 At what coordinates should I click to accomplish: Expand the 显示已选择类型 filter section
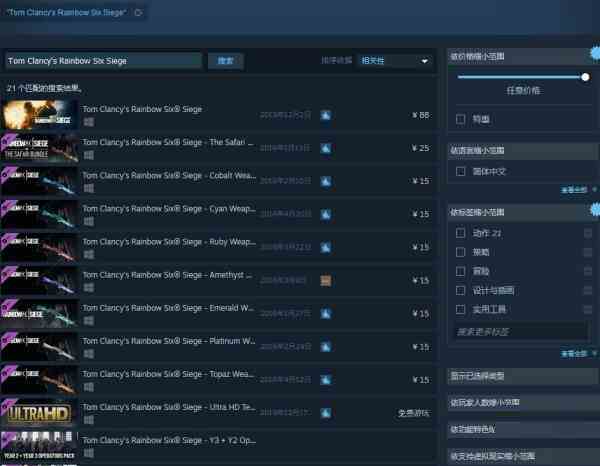pyautogui.click(x=523, y=376)
